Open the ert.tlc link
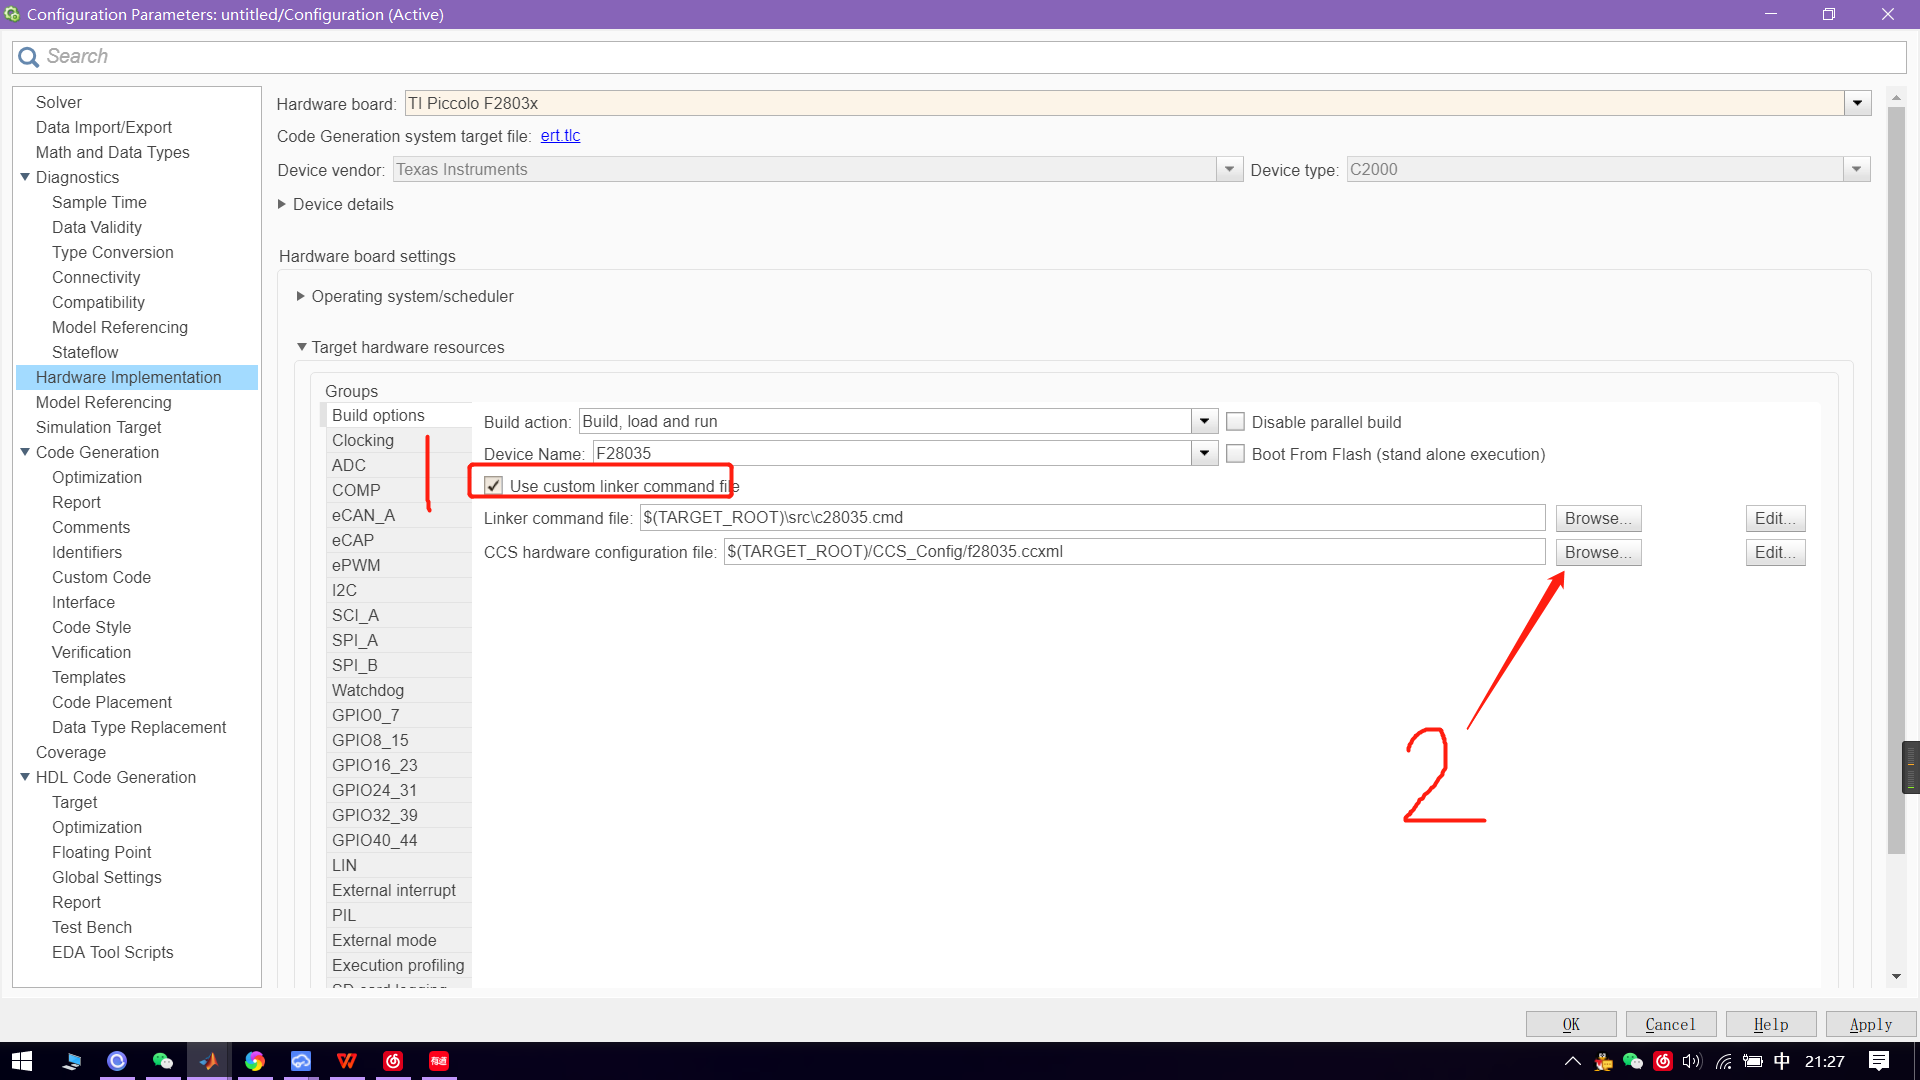1920x1080 pixels. click(x=560, y=136)
